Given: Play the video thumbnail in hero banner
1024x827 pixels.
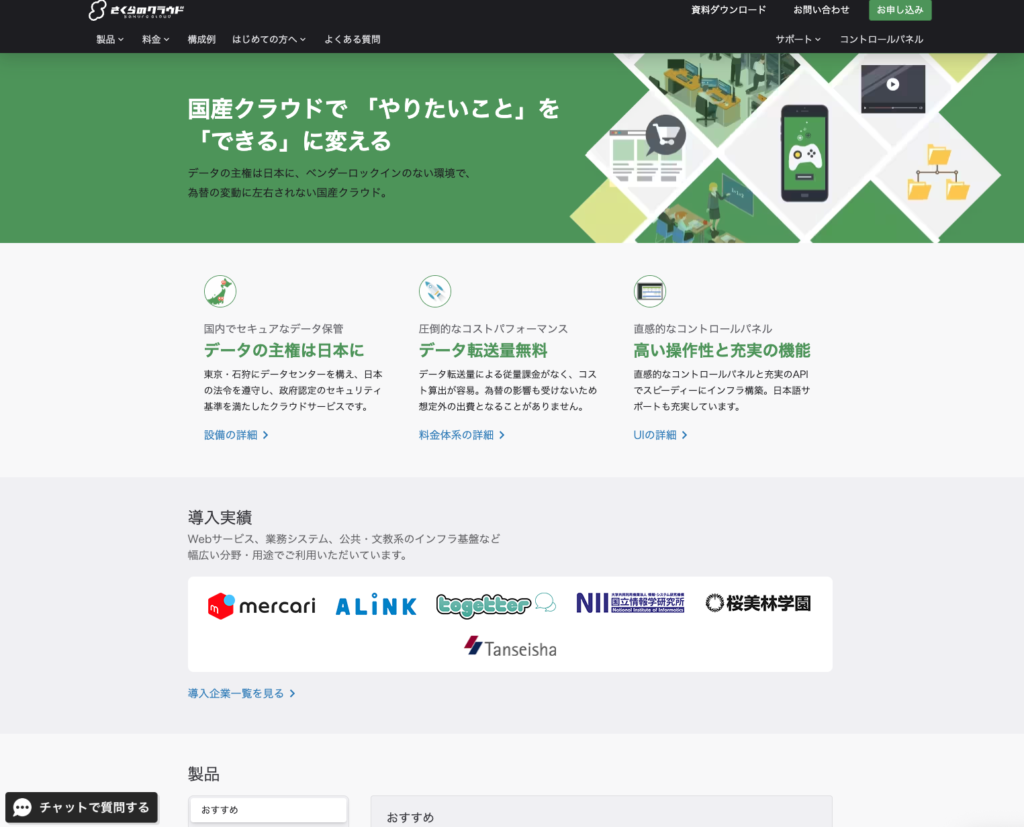Looking at the screenshot, I should coord(893,85).
